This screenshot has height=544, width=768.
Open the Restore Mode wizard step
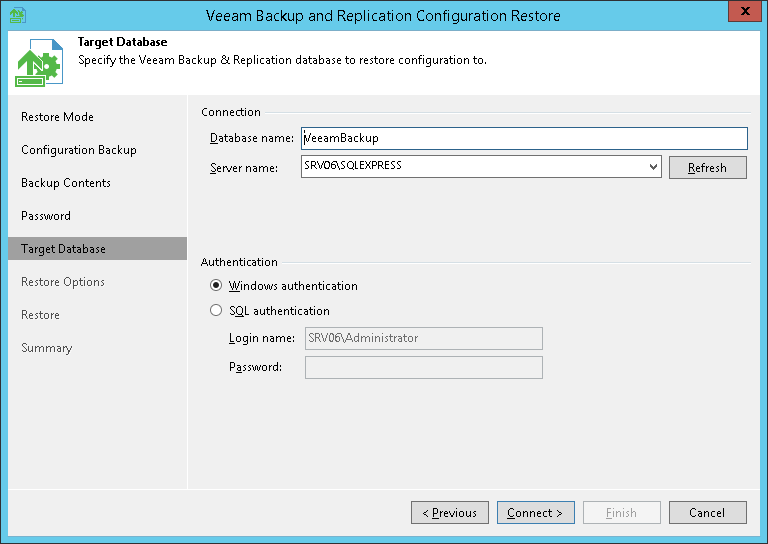57,117
